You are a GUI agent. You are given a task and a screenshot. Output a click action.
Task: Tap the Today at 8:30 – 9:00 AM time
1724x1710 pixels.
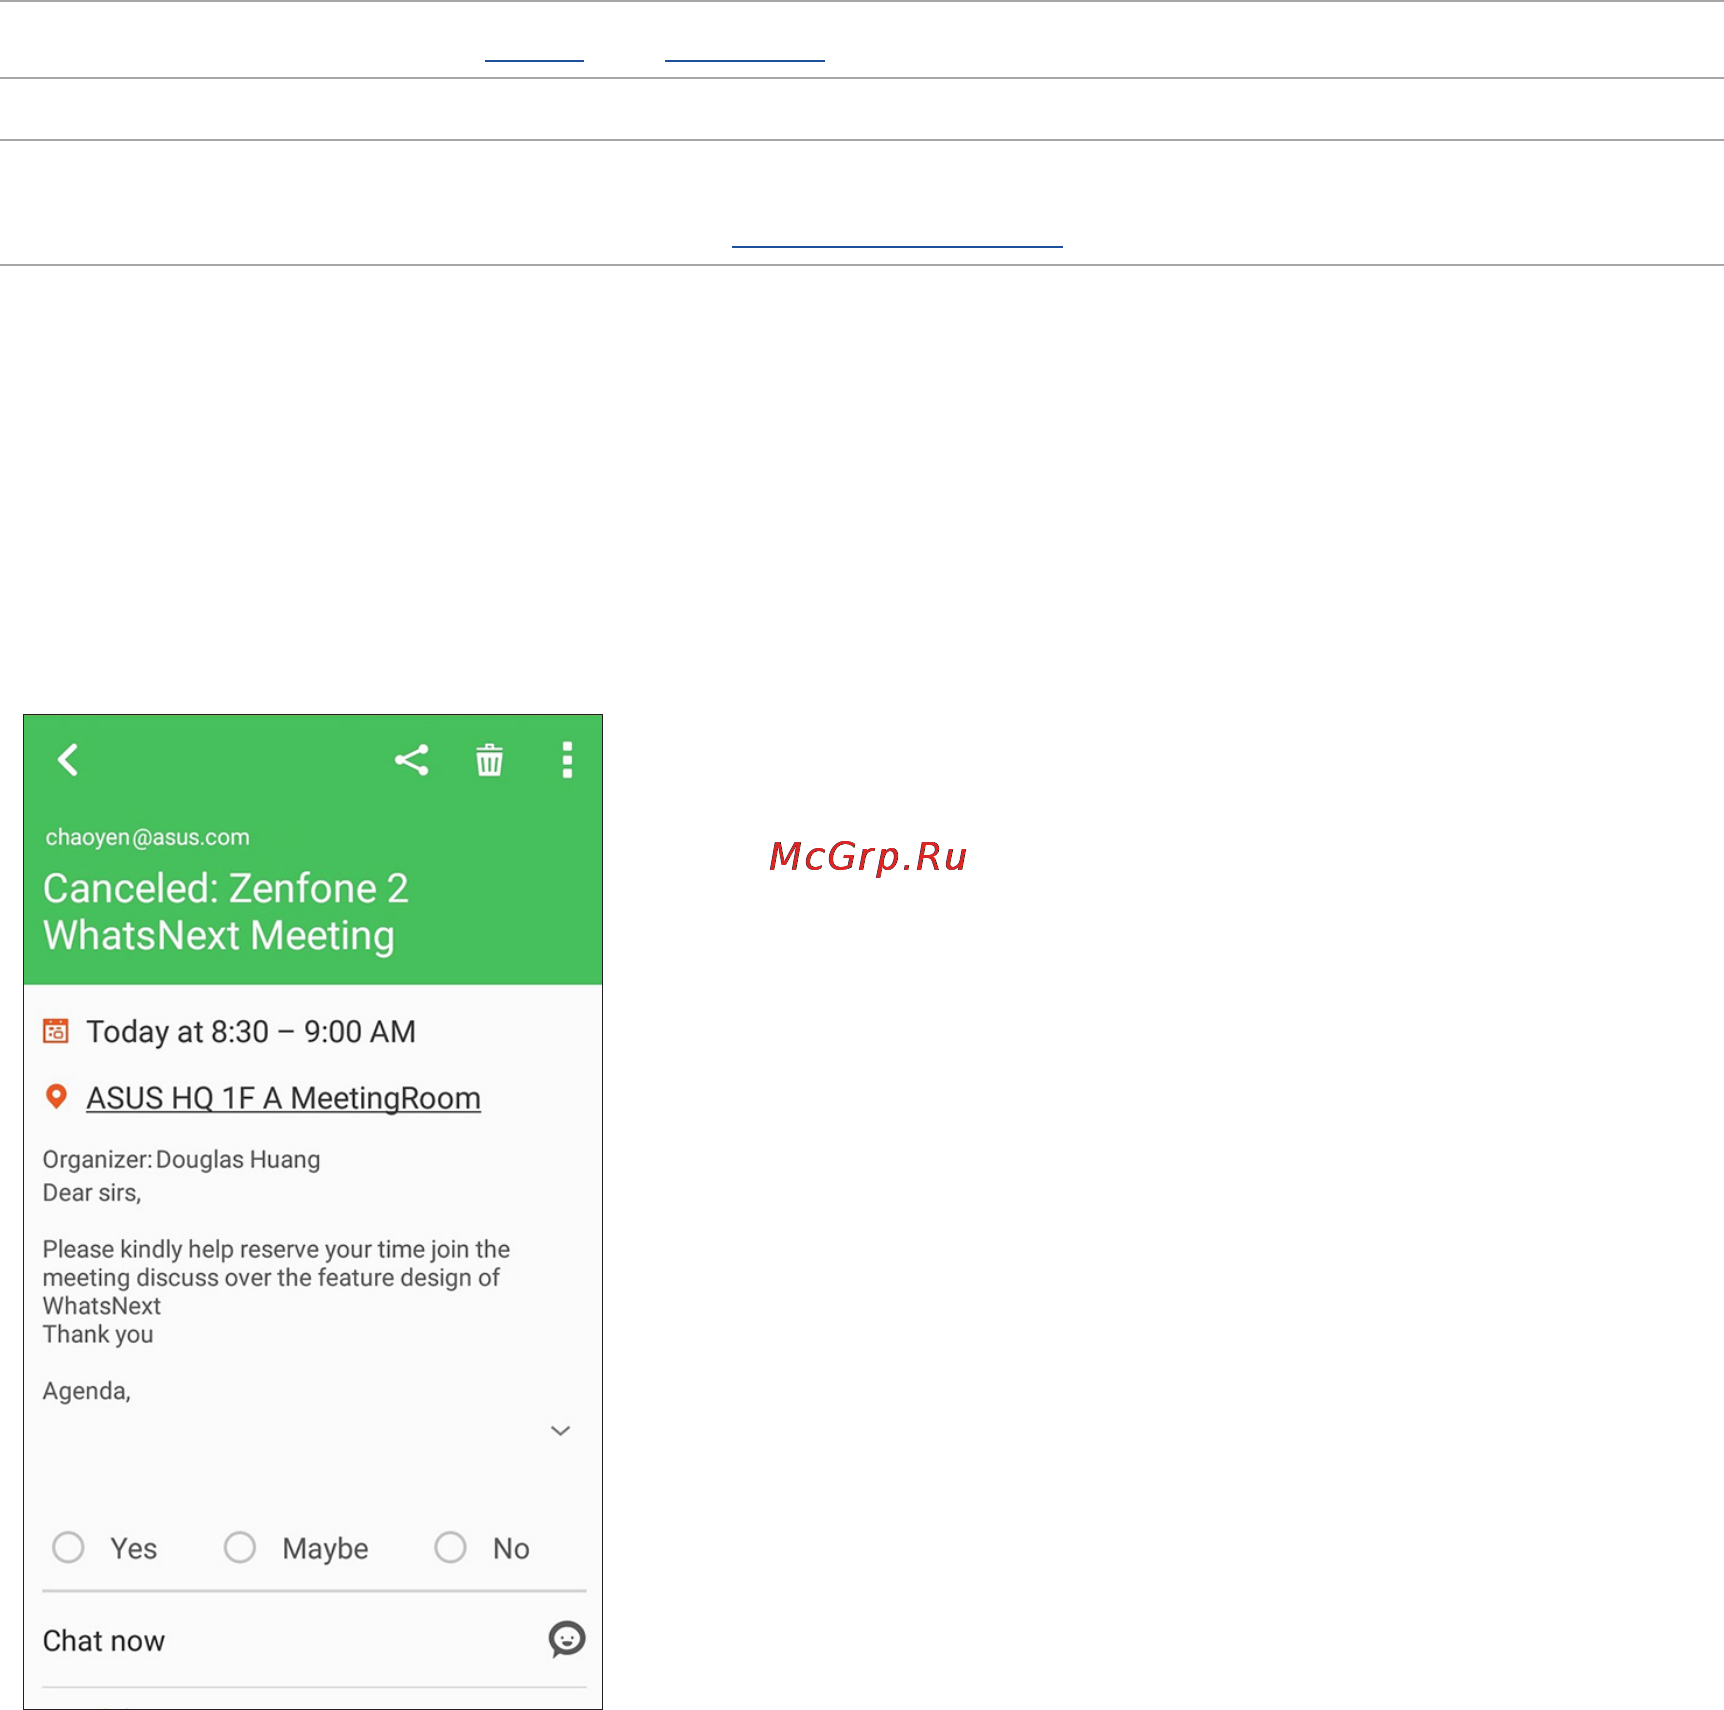pos(251,1031)
